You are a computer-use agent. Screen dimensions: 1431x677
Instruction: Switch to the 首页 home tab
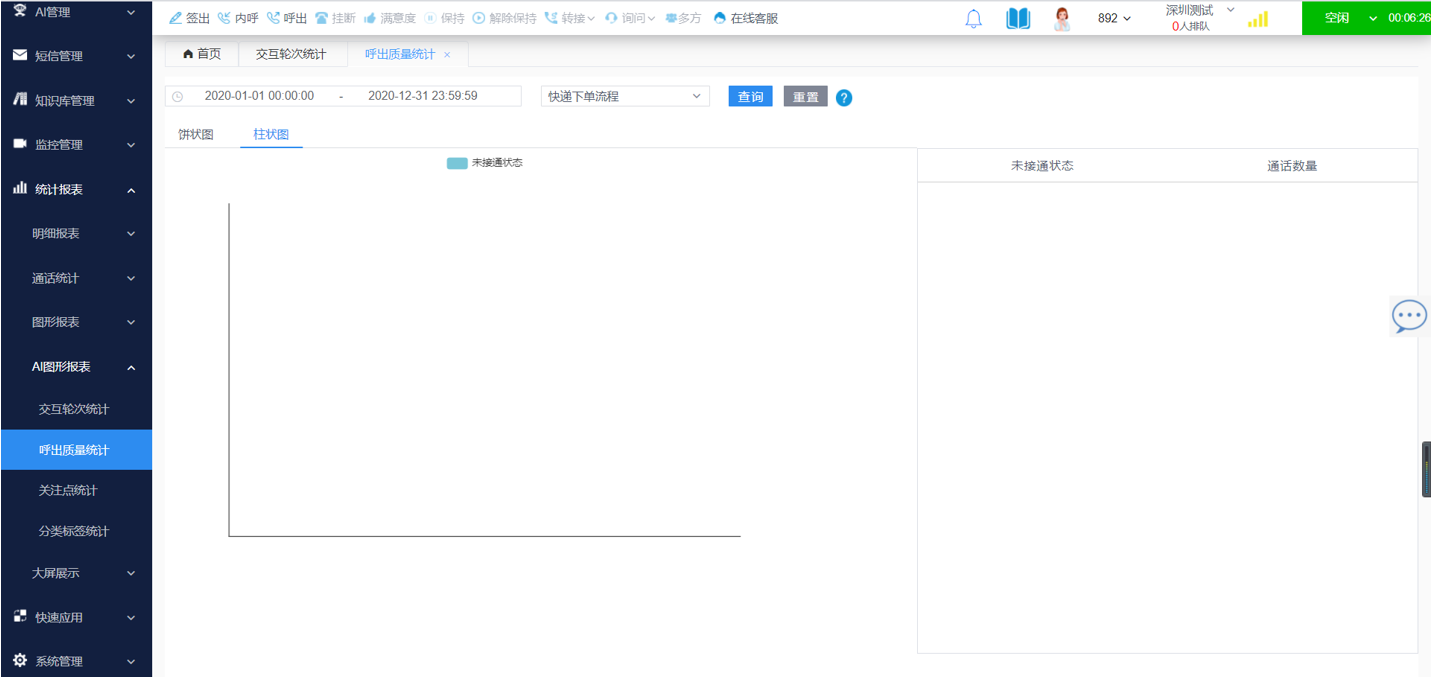tap(202, 54)
